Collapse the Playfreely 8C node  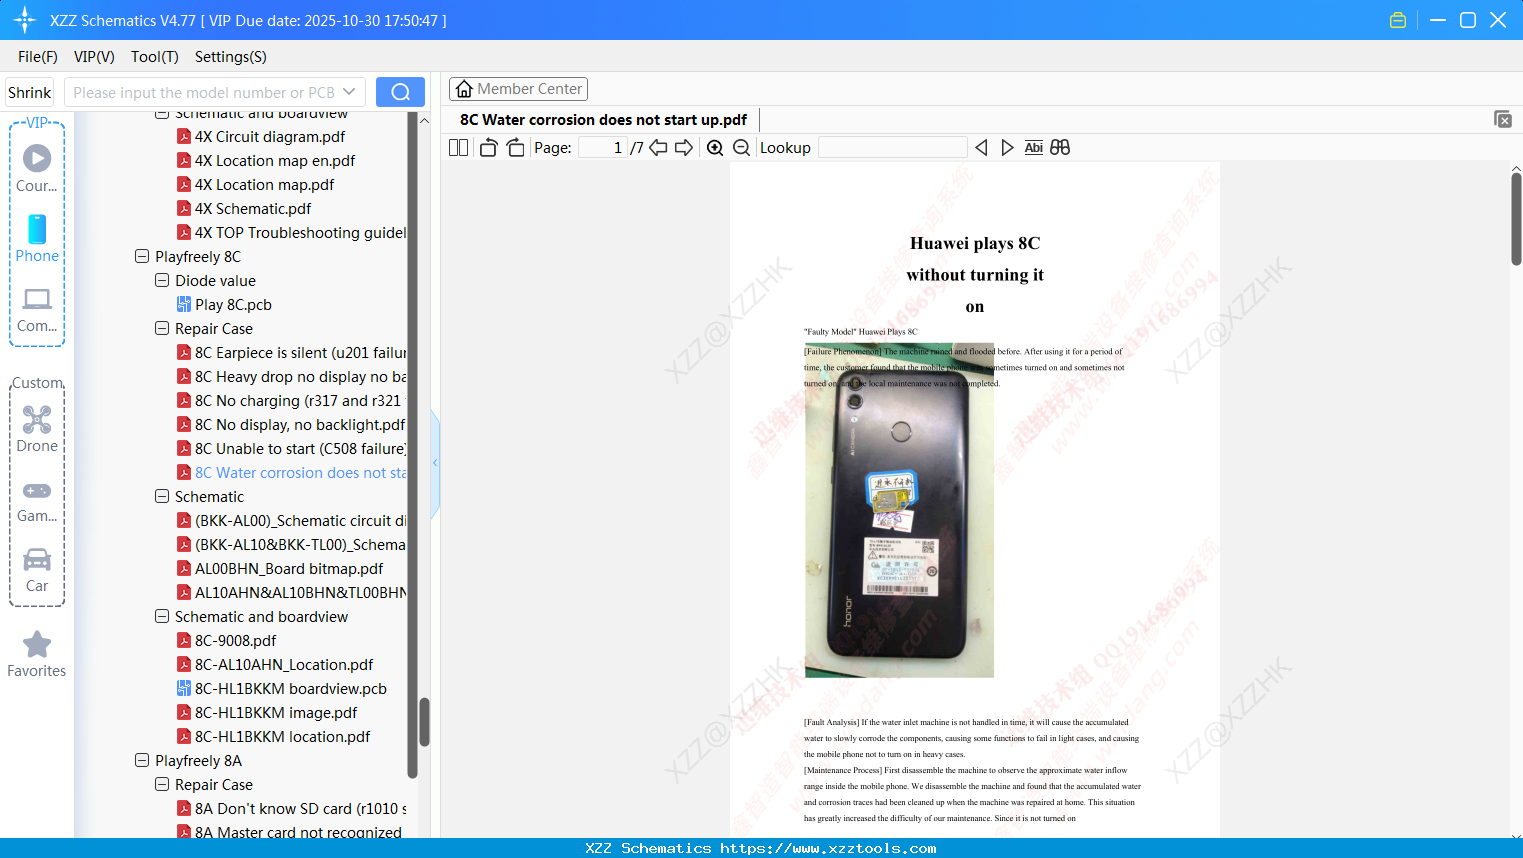(142, 256)
